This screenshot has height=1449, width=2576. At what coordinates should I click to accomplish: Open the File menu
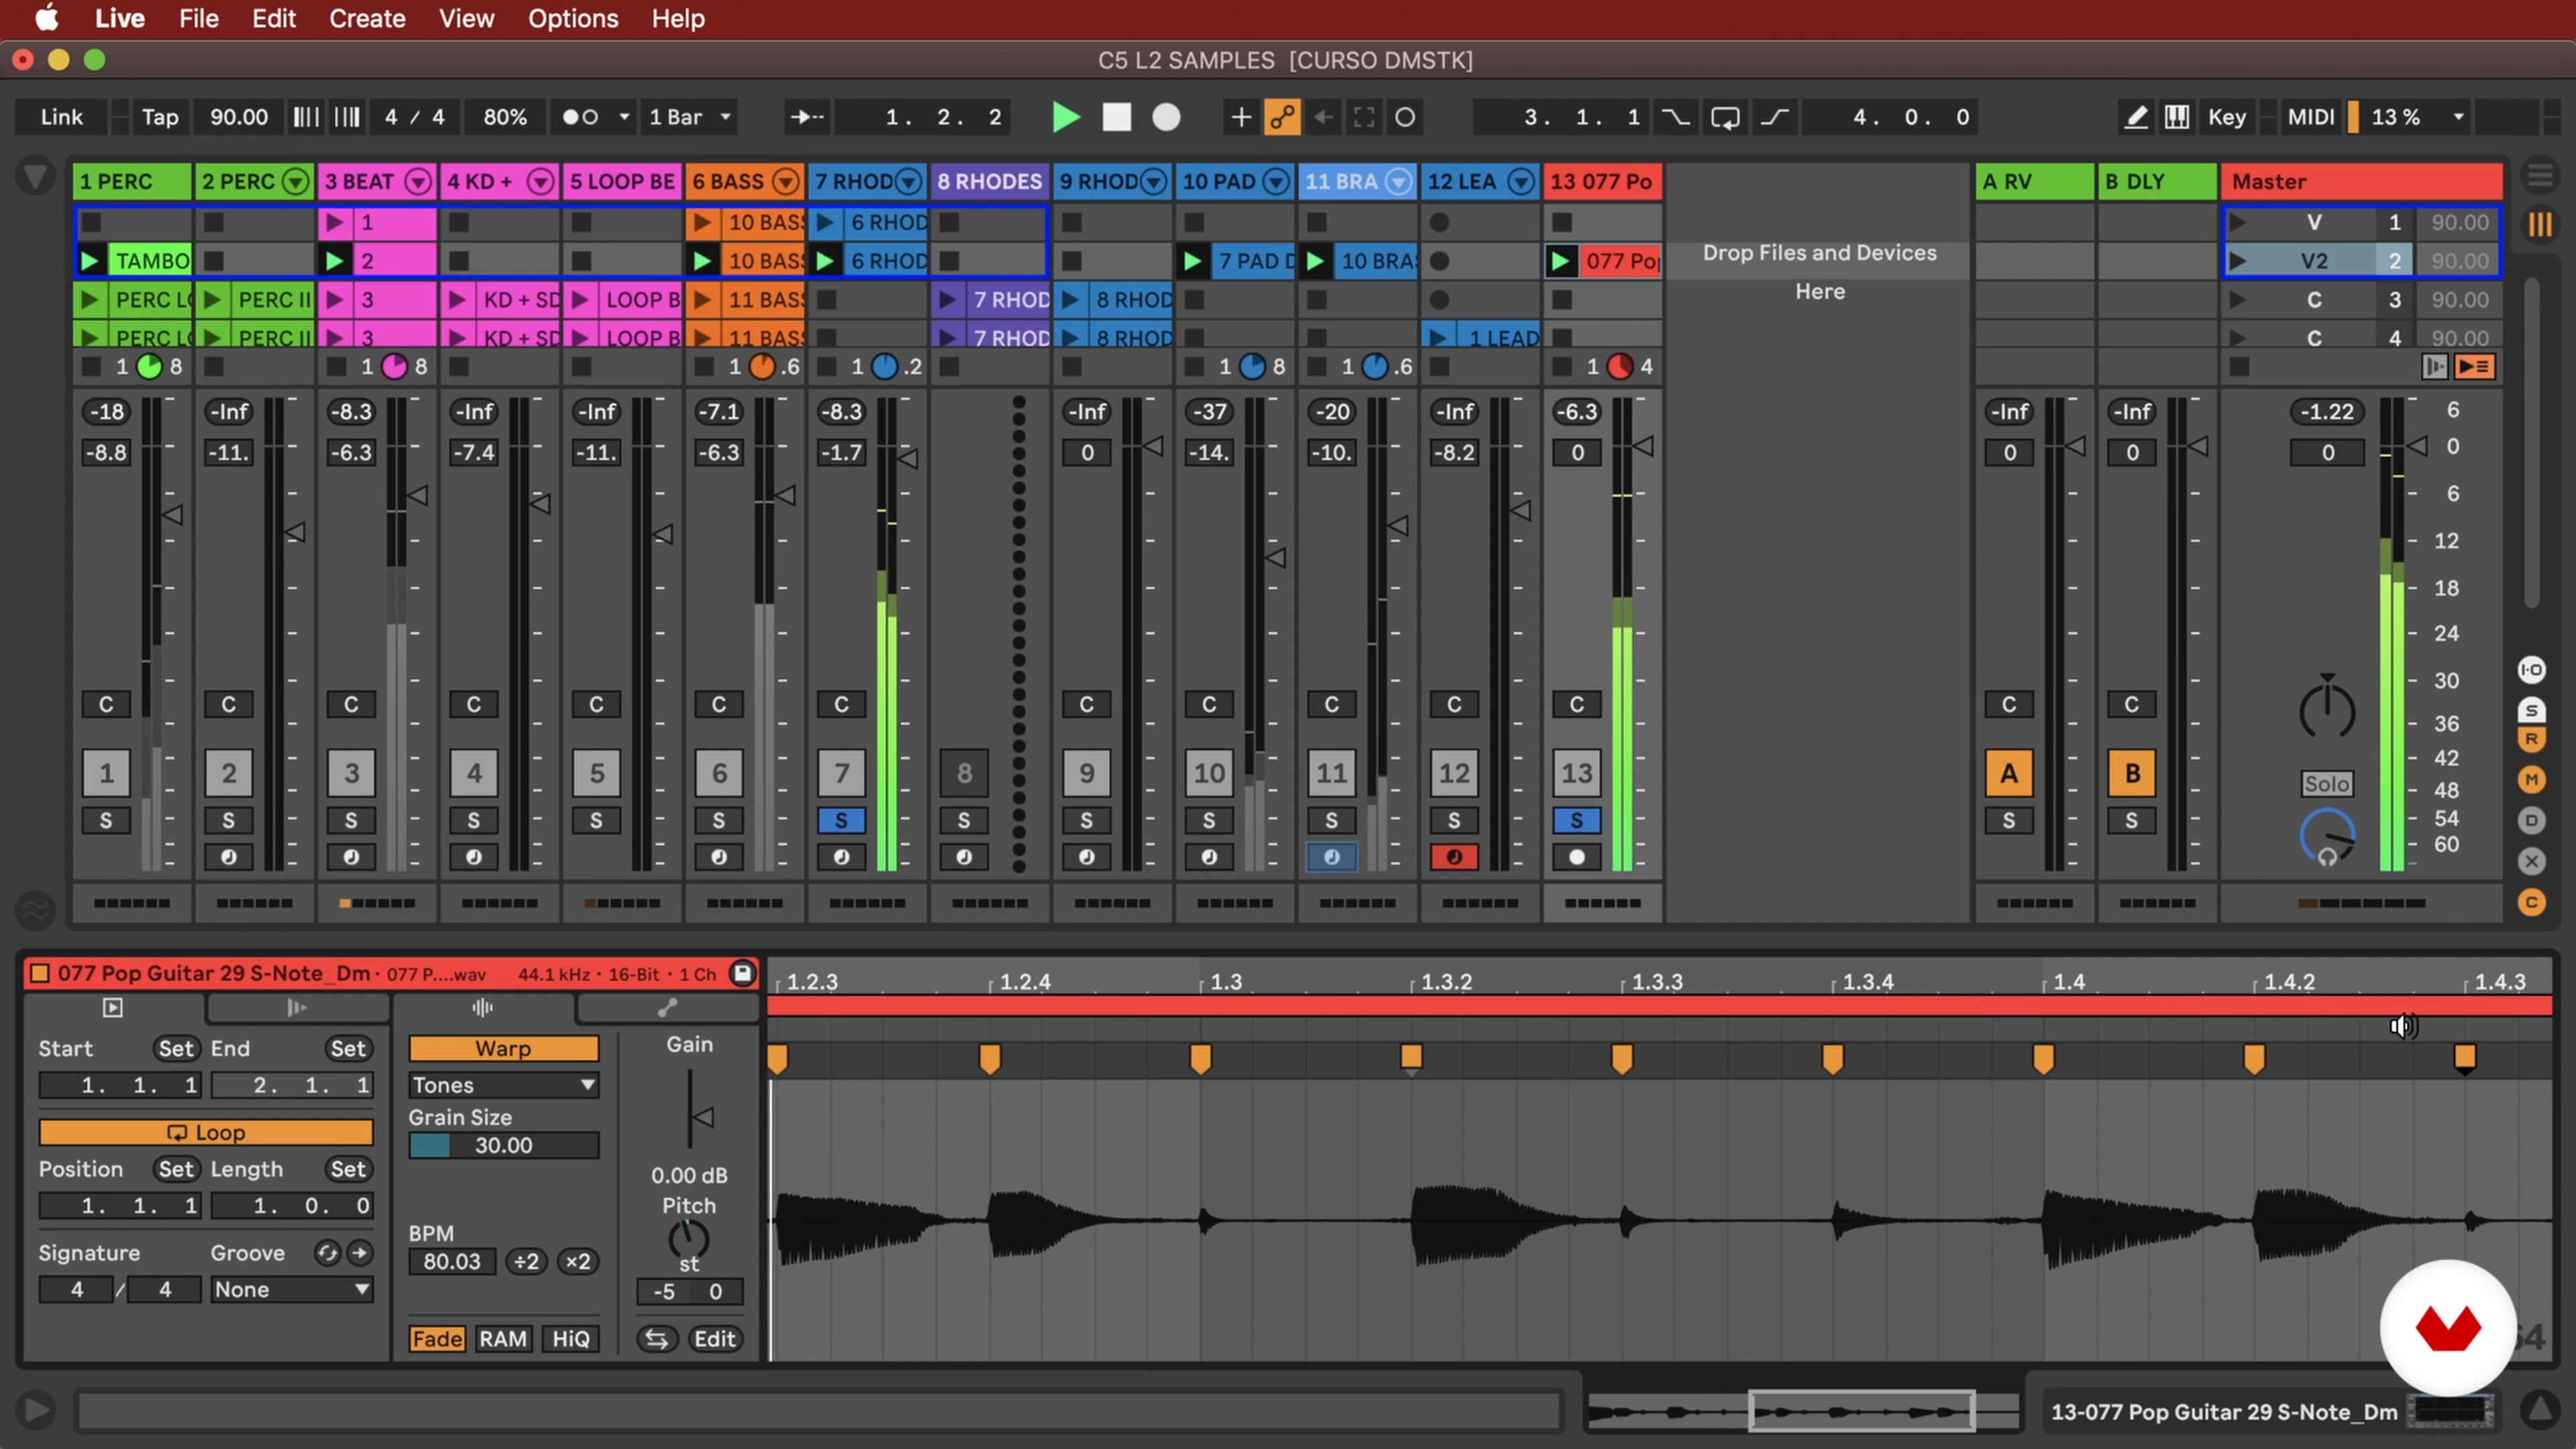tap(198, 18)
